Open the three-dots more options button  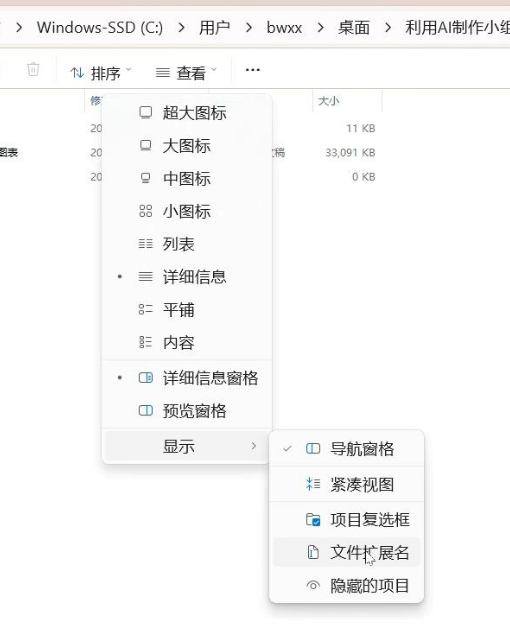[x=253, y=70]
